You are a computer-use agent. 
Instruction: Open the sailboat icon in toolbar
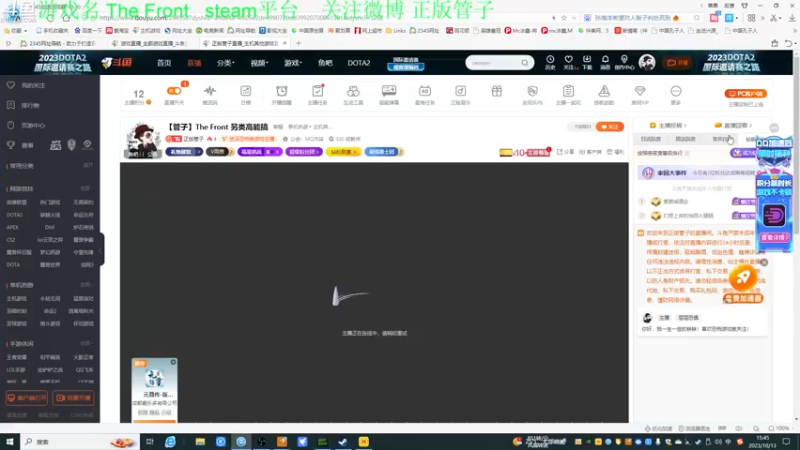pos(604,94)
